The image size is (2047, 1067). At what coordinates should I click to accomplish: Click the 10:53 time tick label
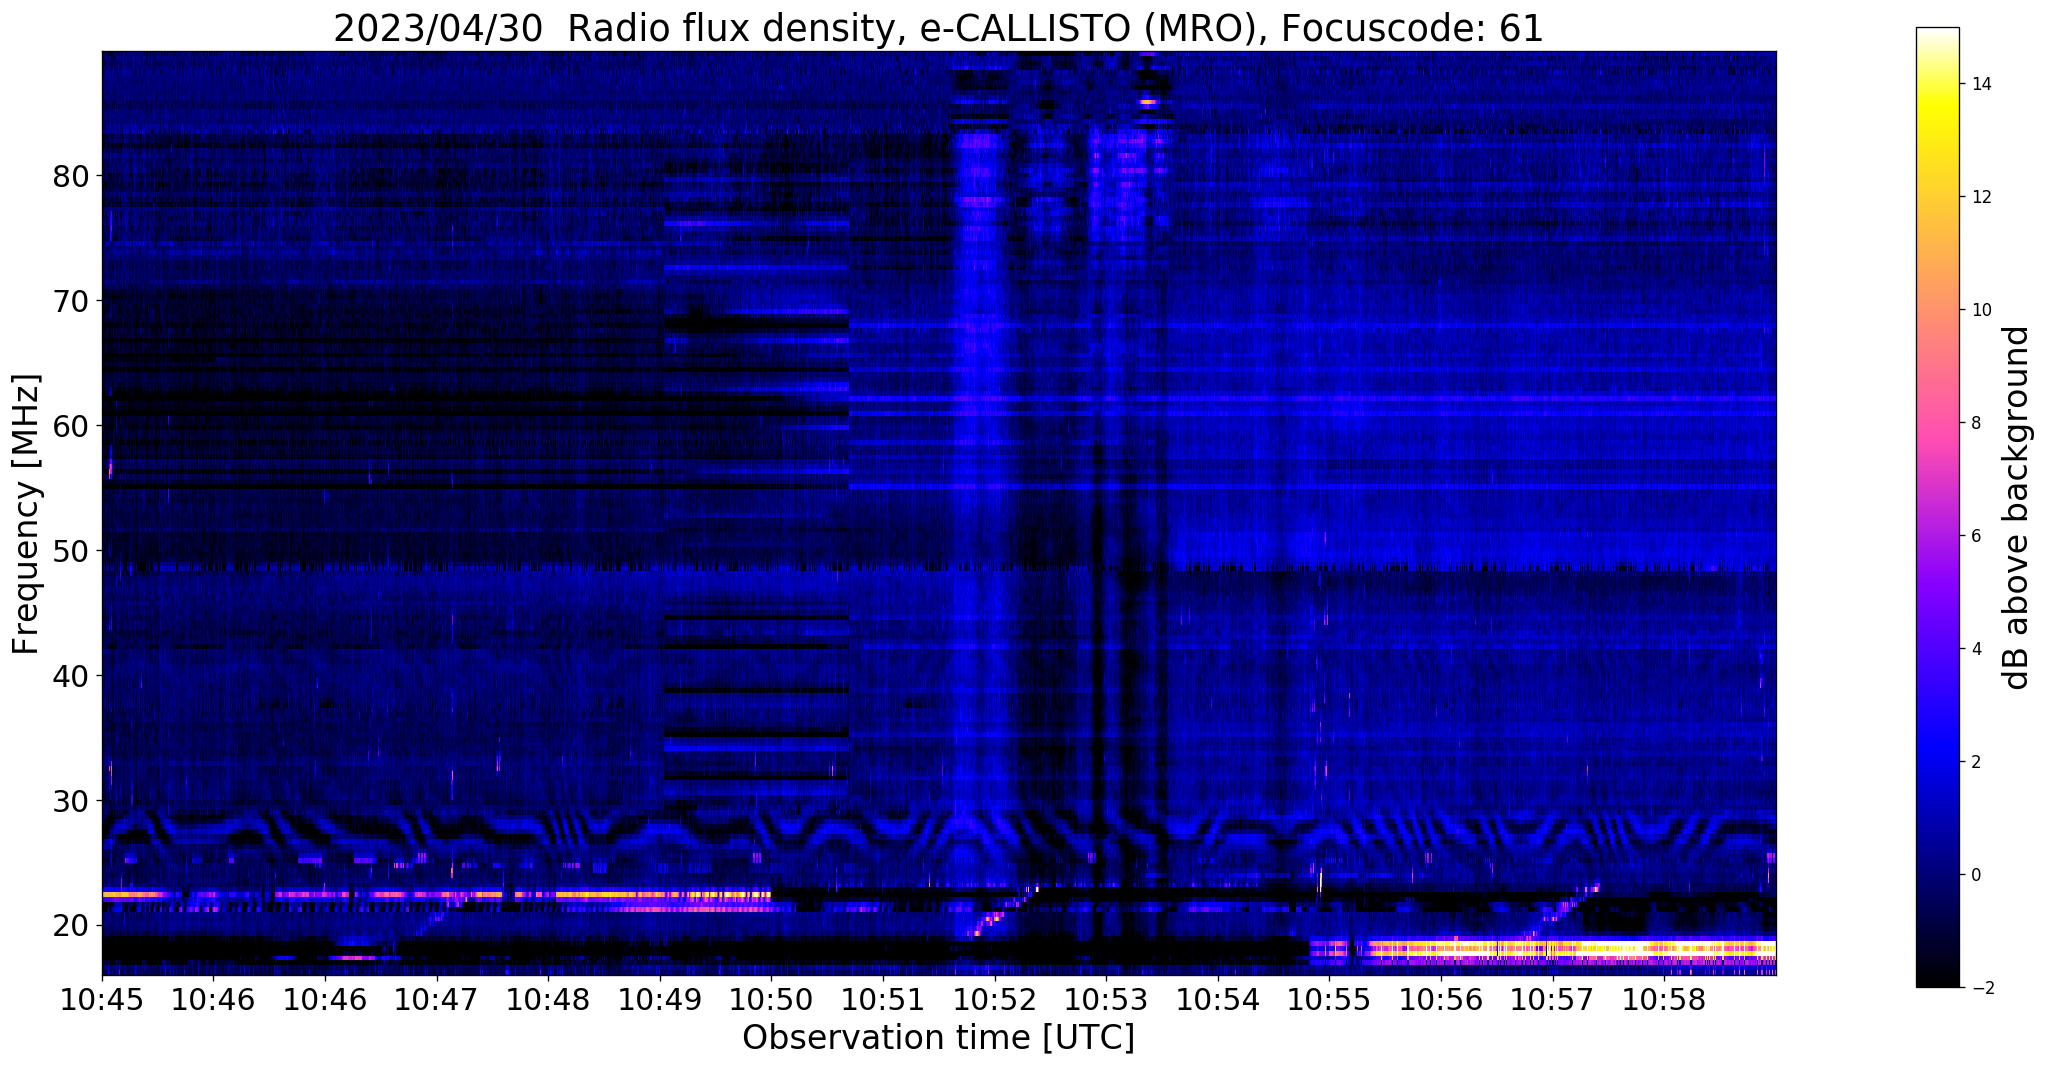[x=1106, y=999]
